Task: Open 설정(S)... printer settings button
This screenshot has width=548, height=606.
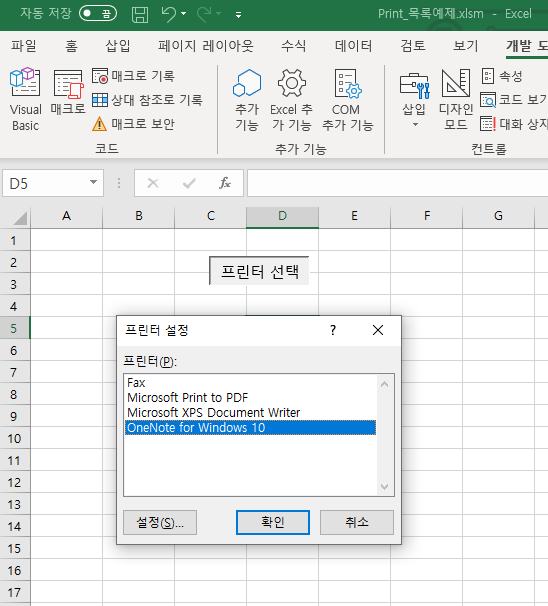Action: click(160, 523)
